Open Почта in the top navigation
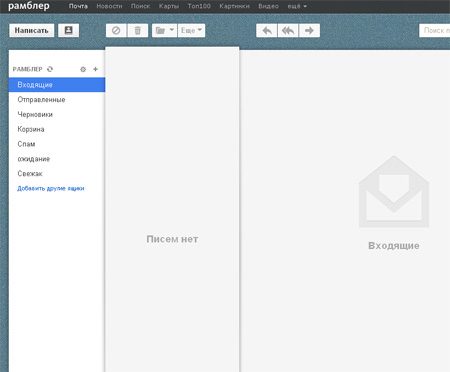 [78, 6]
